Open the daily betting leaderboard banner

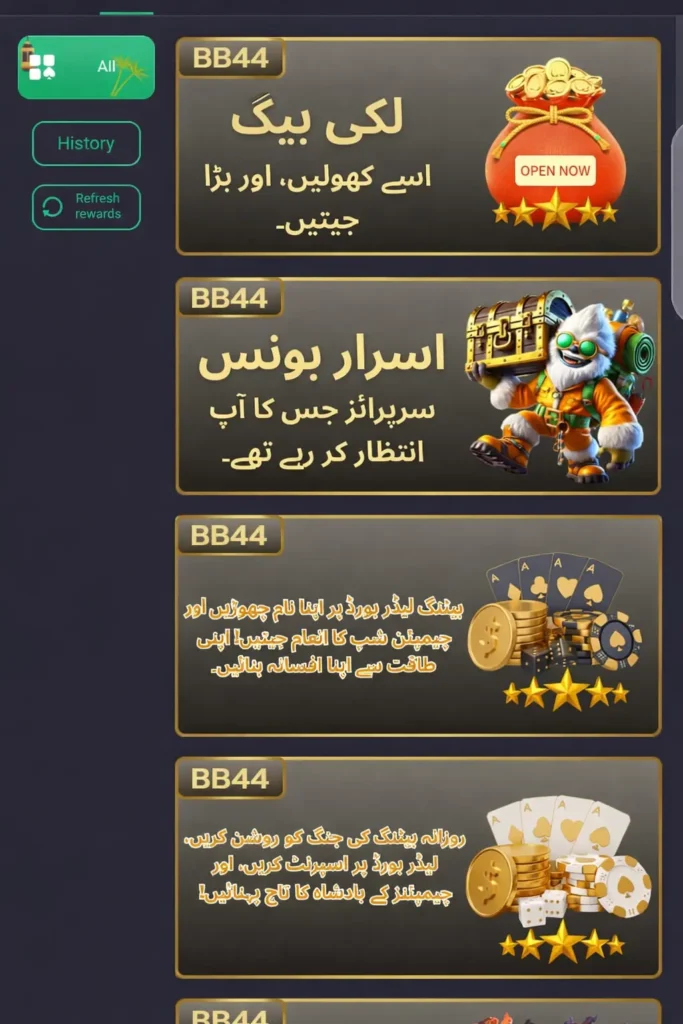(x=418, y=867)
